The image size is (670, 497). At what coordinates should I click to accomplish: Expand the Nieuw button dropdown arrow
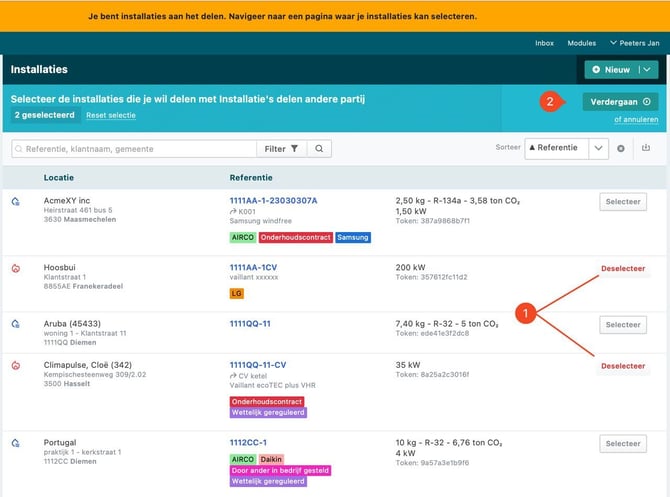point(647,69)
